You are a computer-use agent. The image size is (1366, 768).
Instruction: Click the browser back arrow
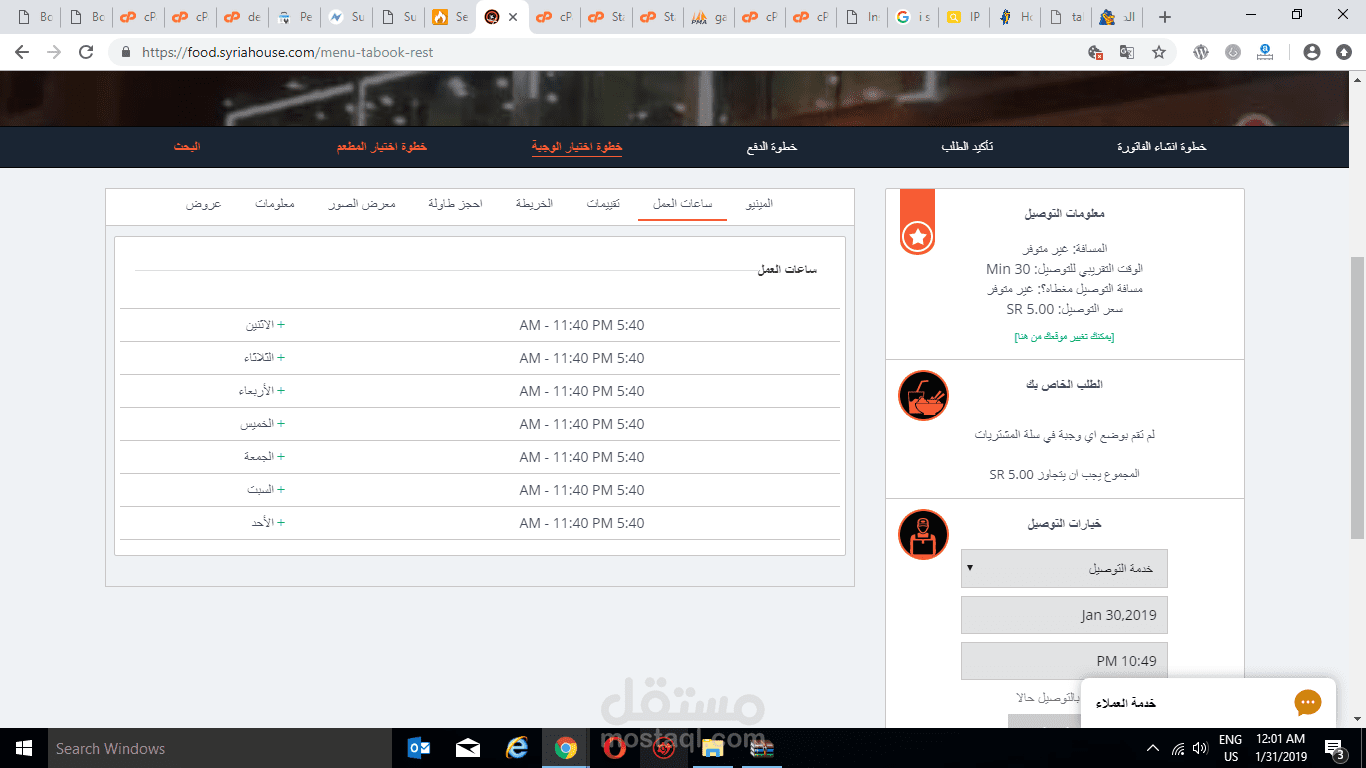tap(22, 52)
